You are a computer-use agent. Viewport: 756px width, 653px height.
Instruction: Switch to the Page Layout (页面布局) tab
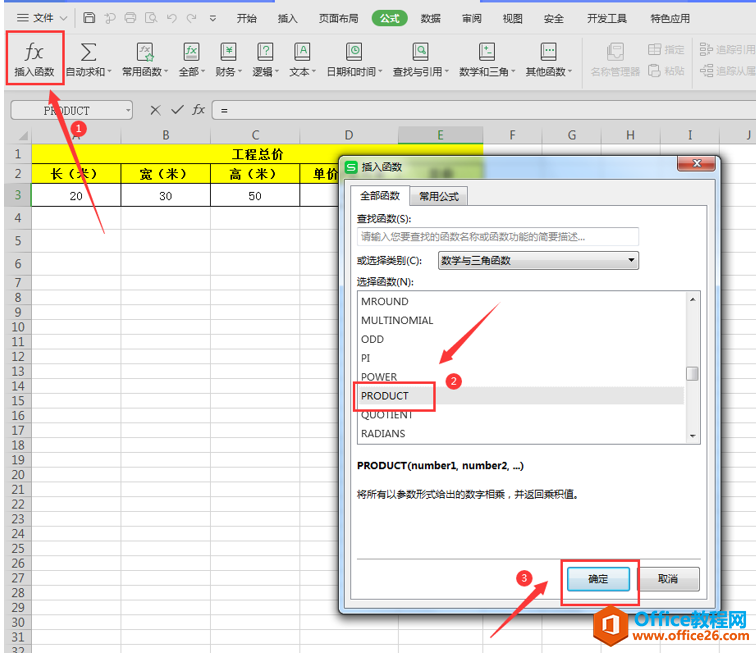(x=338, y=18)
